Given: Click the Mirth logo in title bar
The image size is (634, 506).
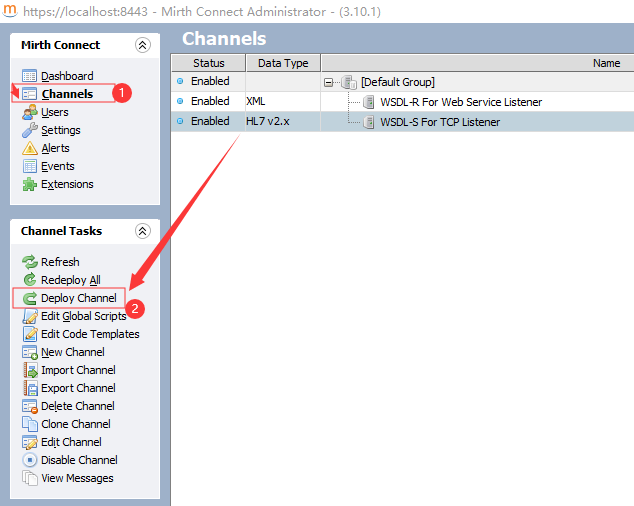Looking at the screenshot, I should [x=10, y=11].
